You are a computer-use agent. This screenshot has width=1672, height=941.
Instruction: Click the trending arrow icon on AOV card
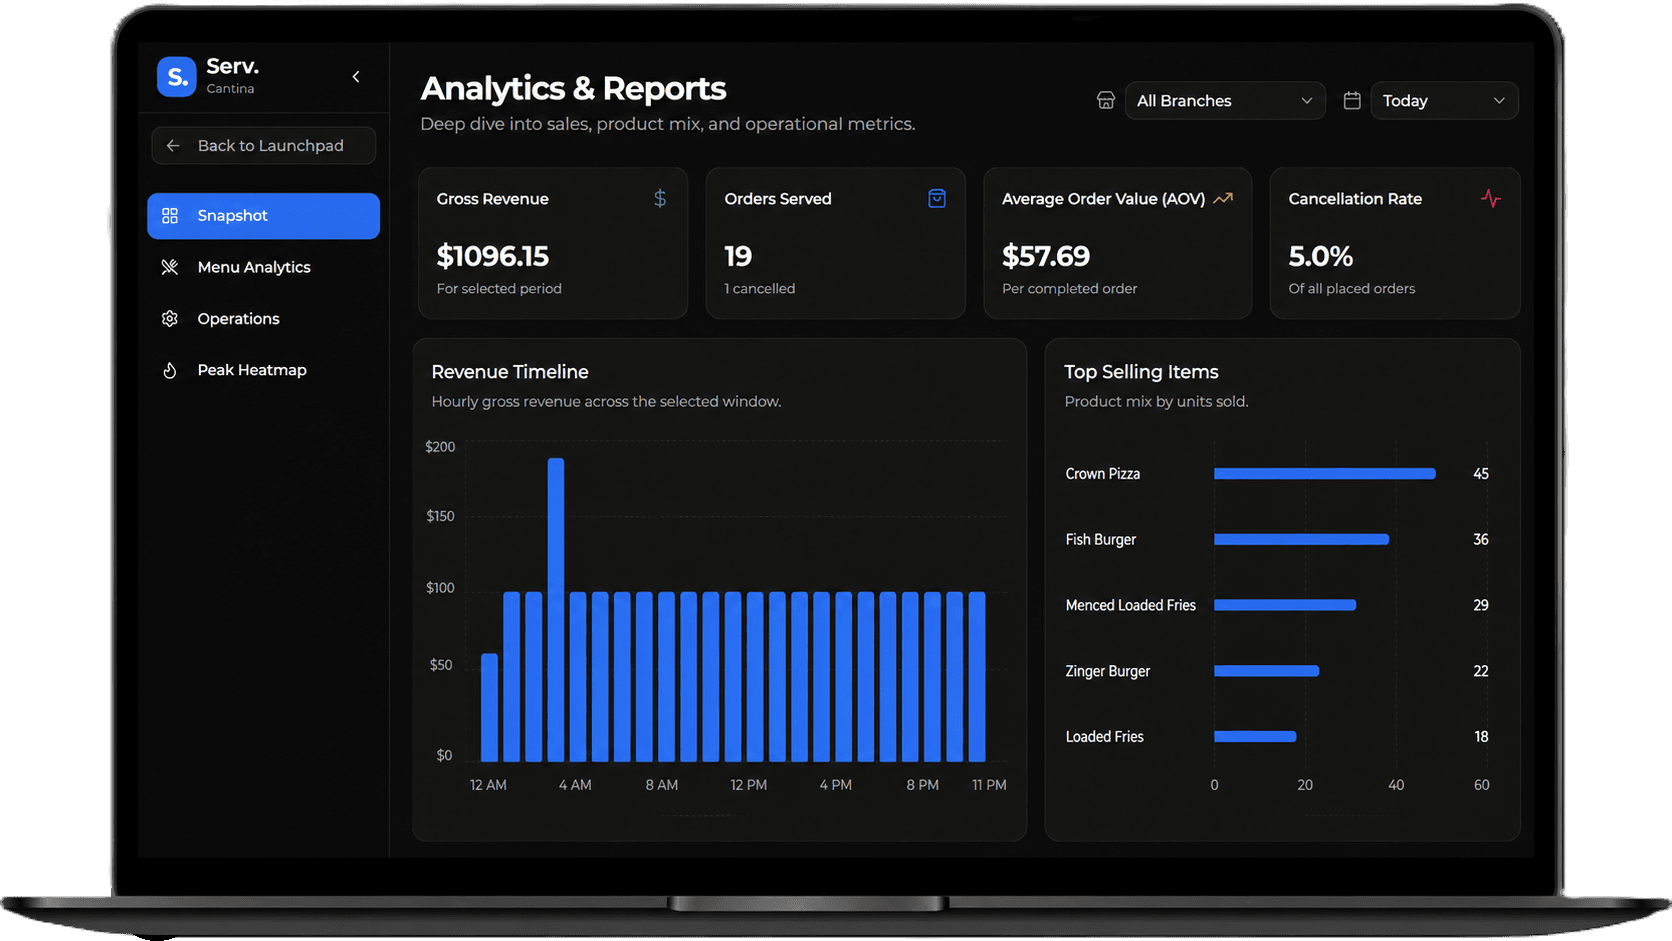pyautogui.click(x=1223, y=199)
